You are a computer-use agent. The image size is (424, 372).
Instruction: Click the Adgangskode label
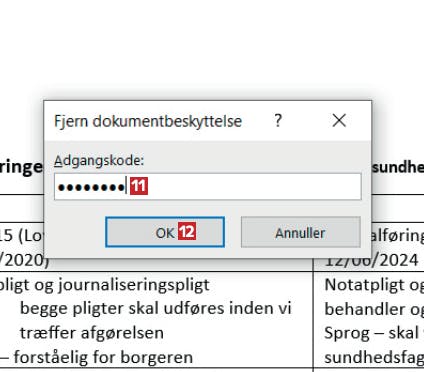click(x=99, y=161)
